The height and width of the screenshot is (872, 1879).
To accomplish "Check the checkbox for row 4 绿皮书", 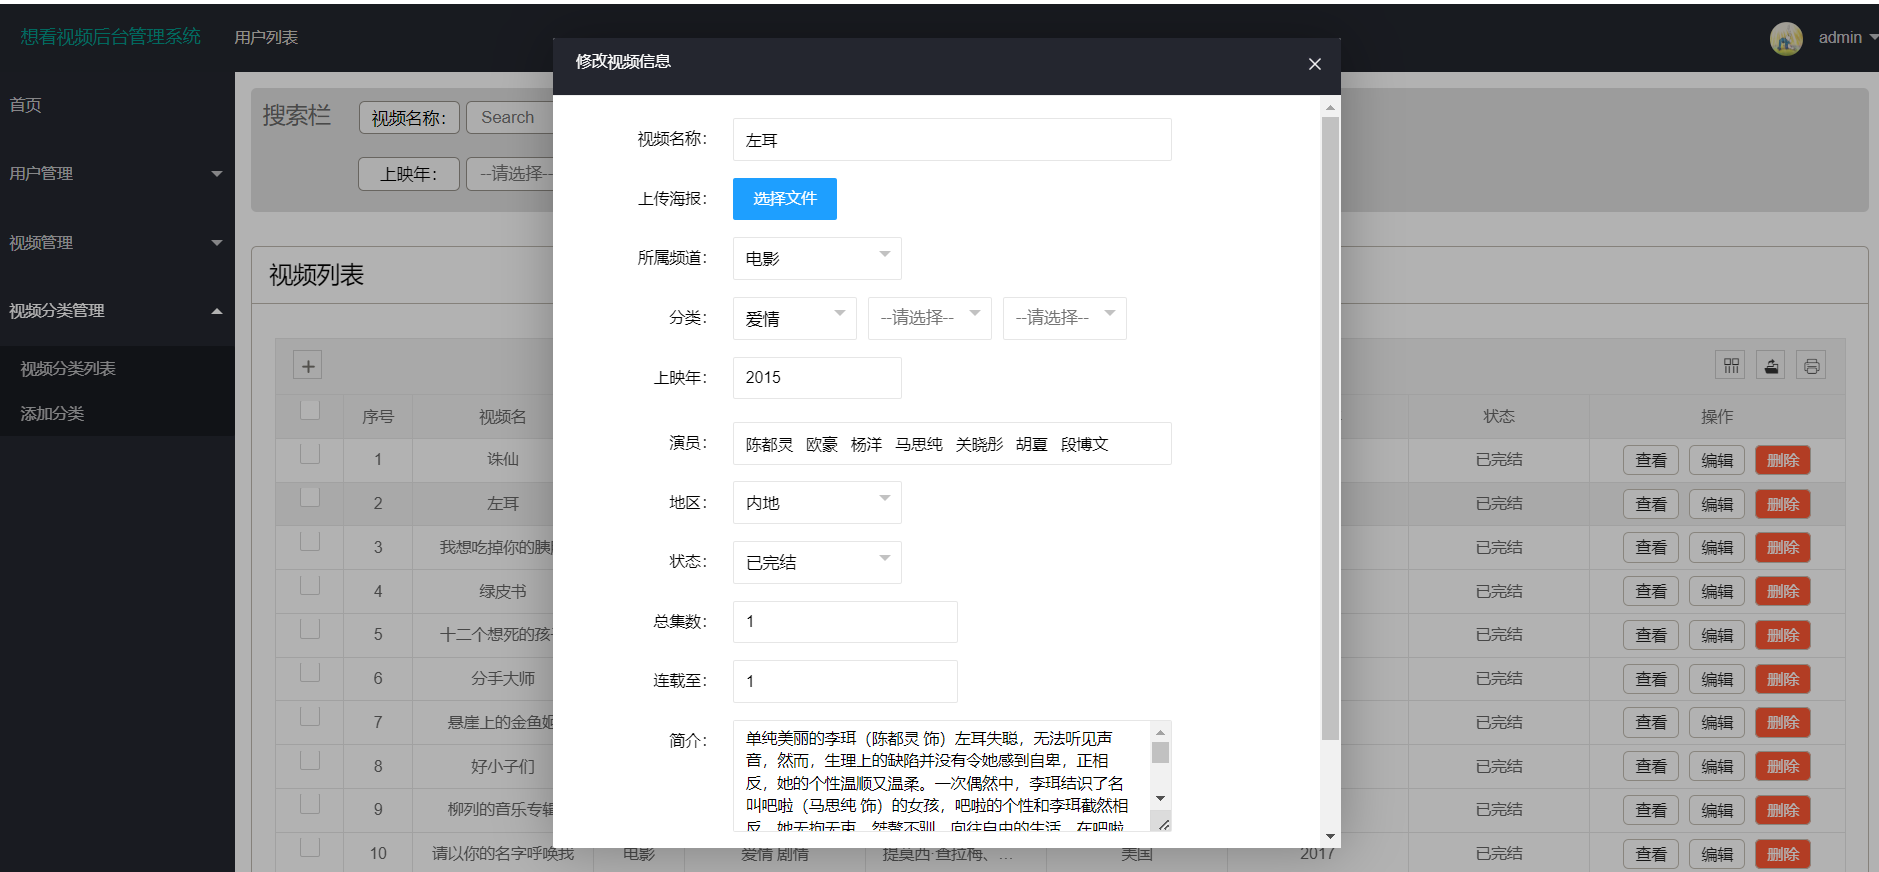I will 310,585.
